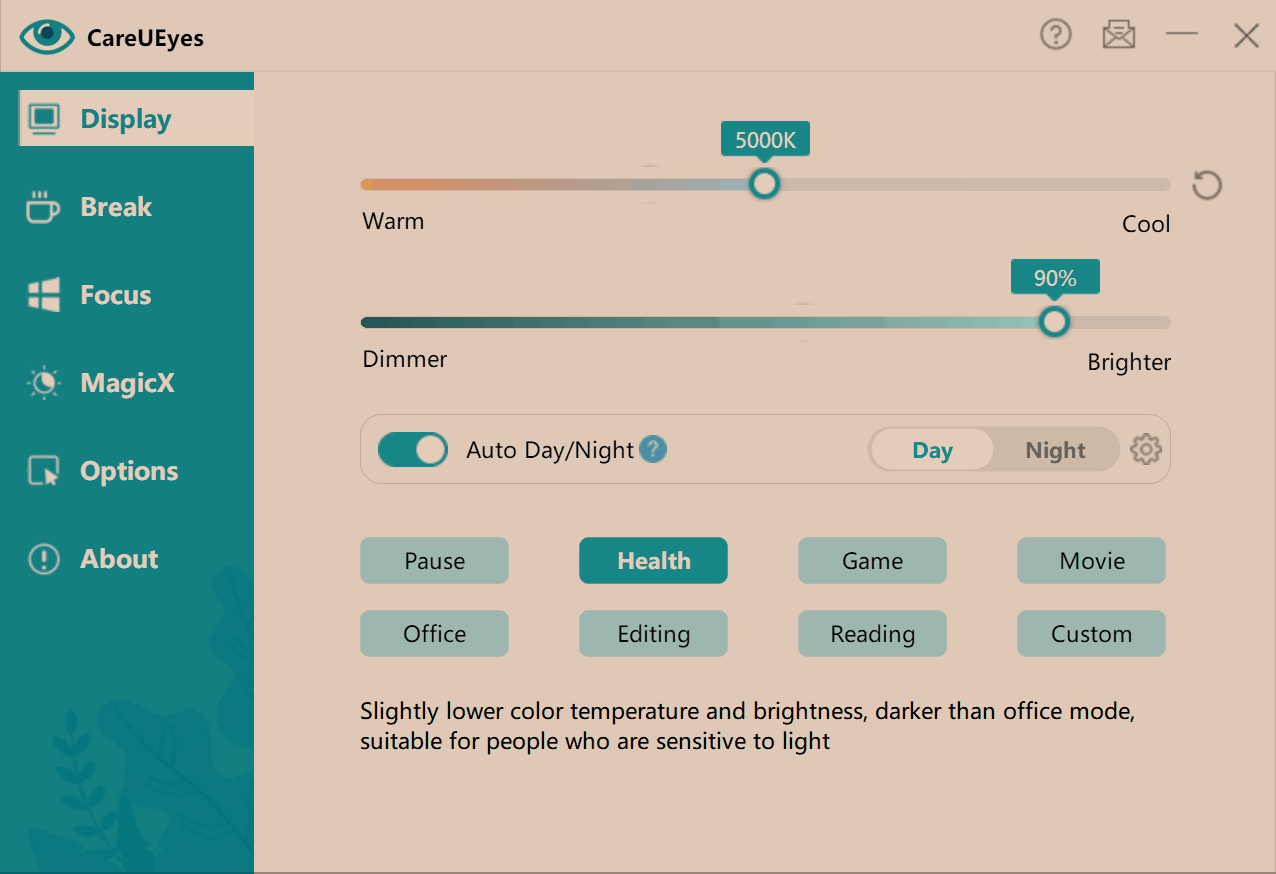Image resolution: width=1276 pixels, height=874 pixels.
Task: Click the Break coffee cup icon
Action: click(43, 207)
